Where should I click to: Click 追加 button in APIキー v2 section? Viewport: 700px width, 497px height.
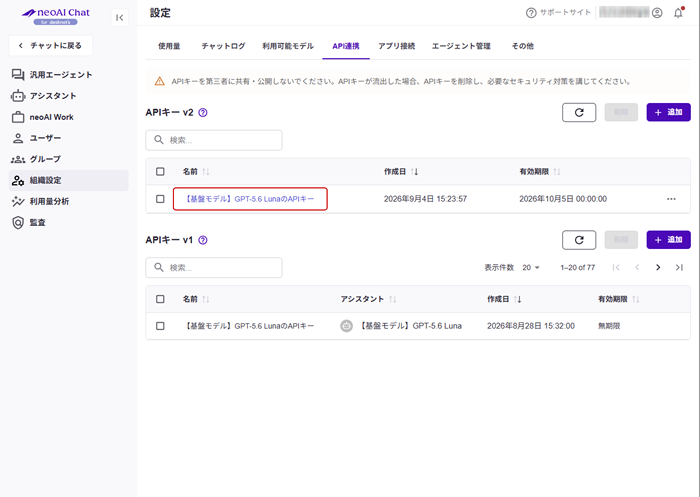[668, 113]
